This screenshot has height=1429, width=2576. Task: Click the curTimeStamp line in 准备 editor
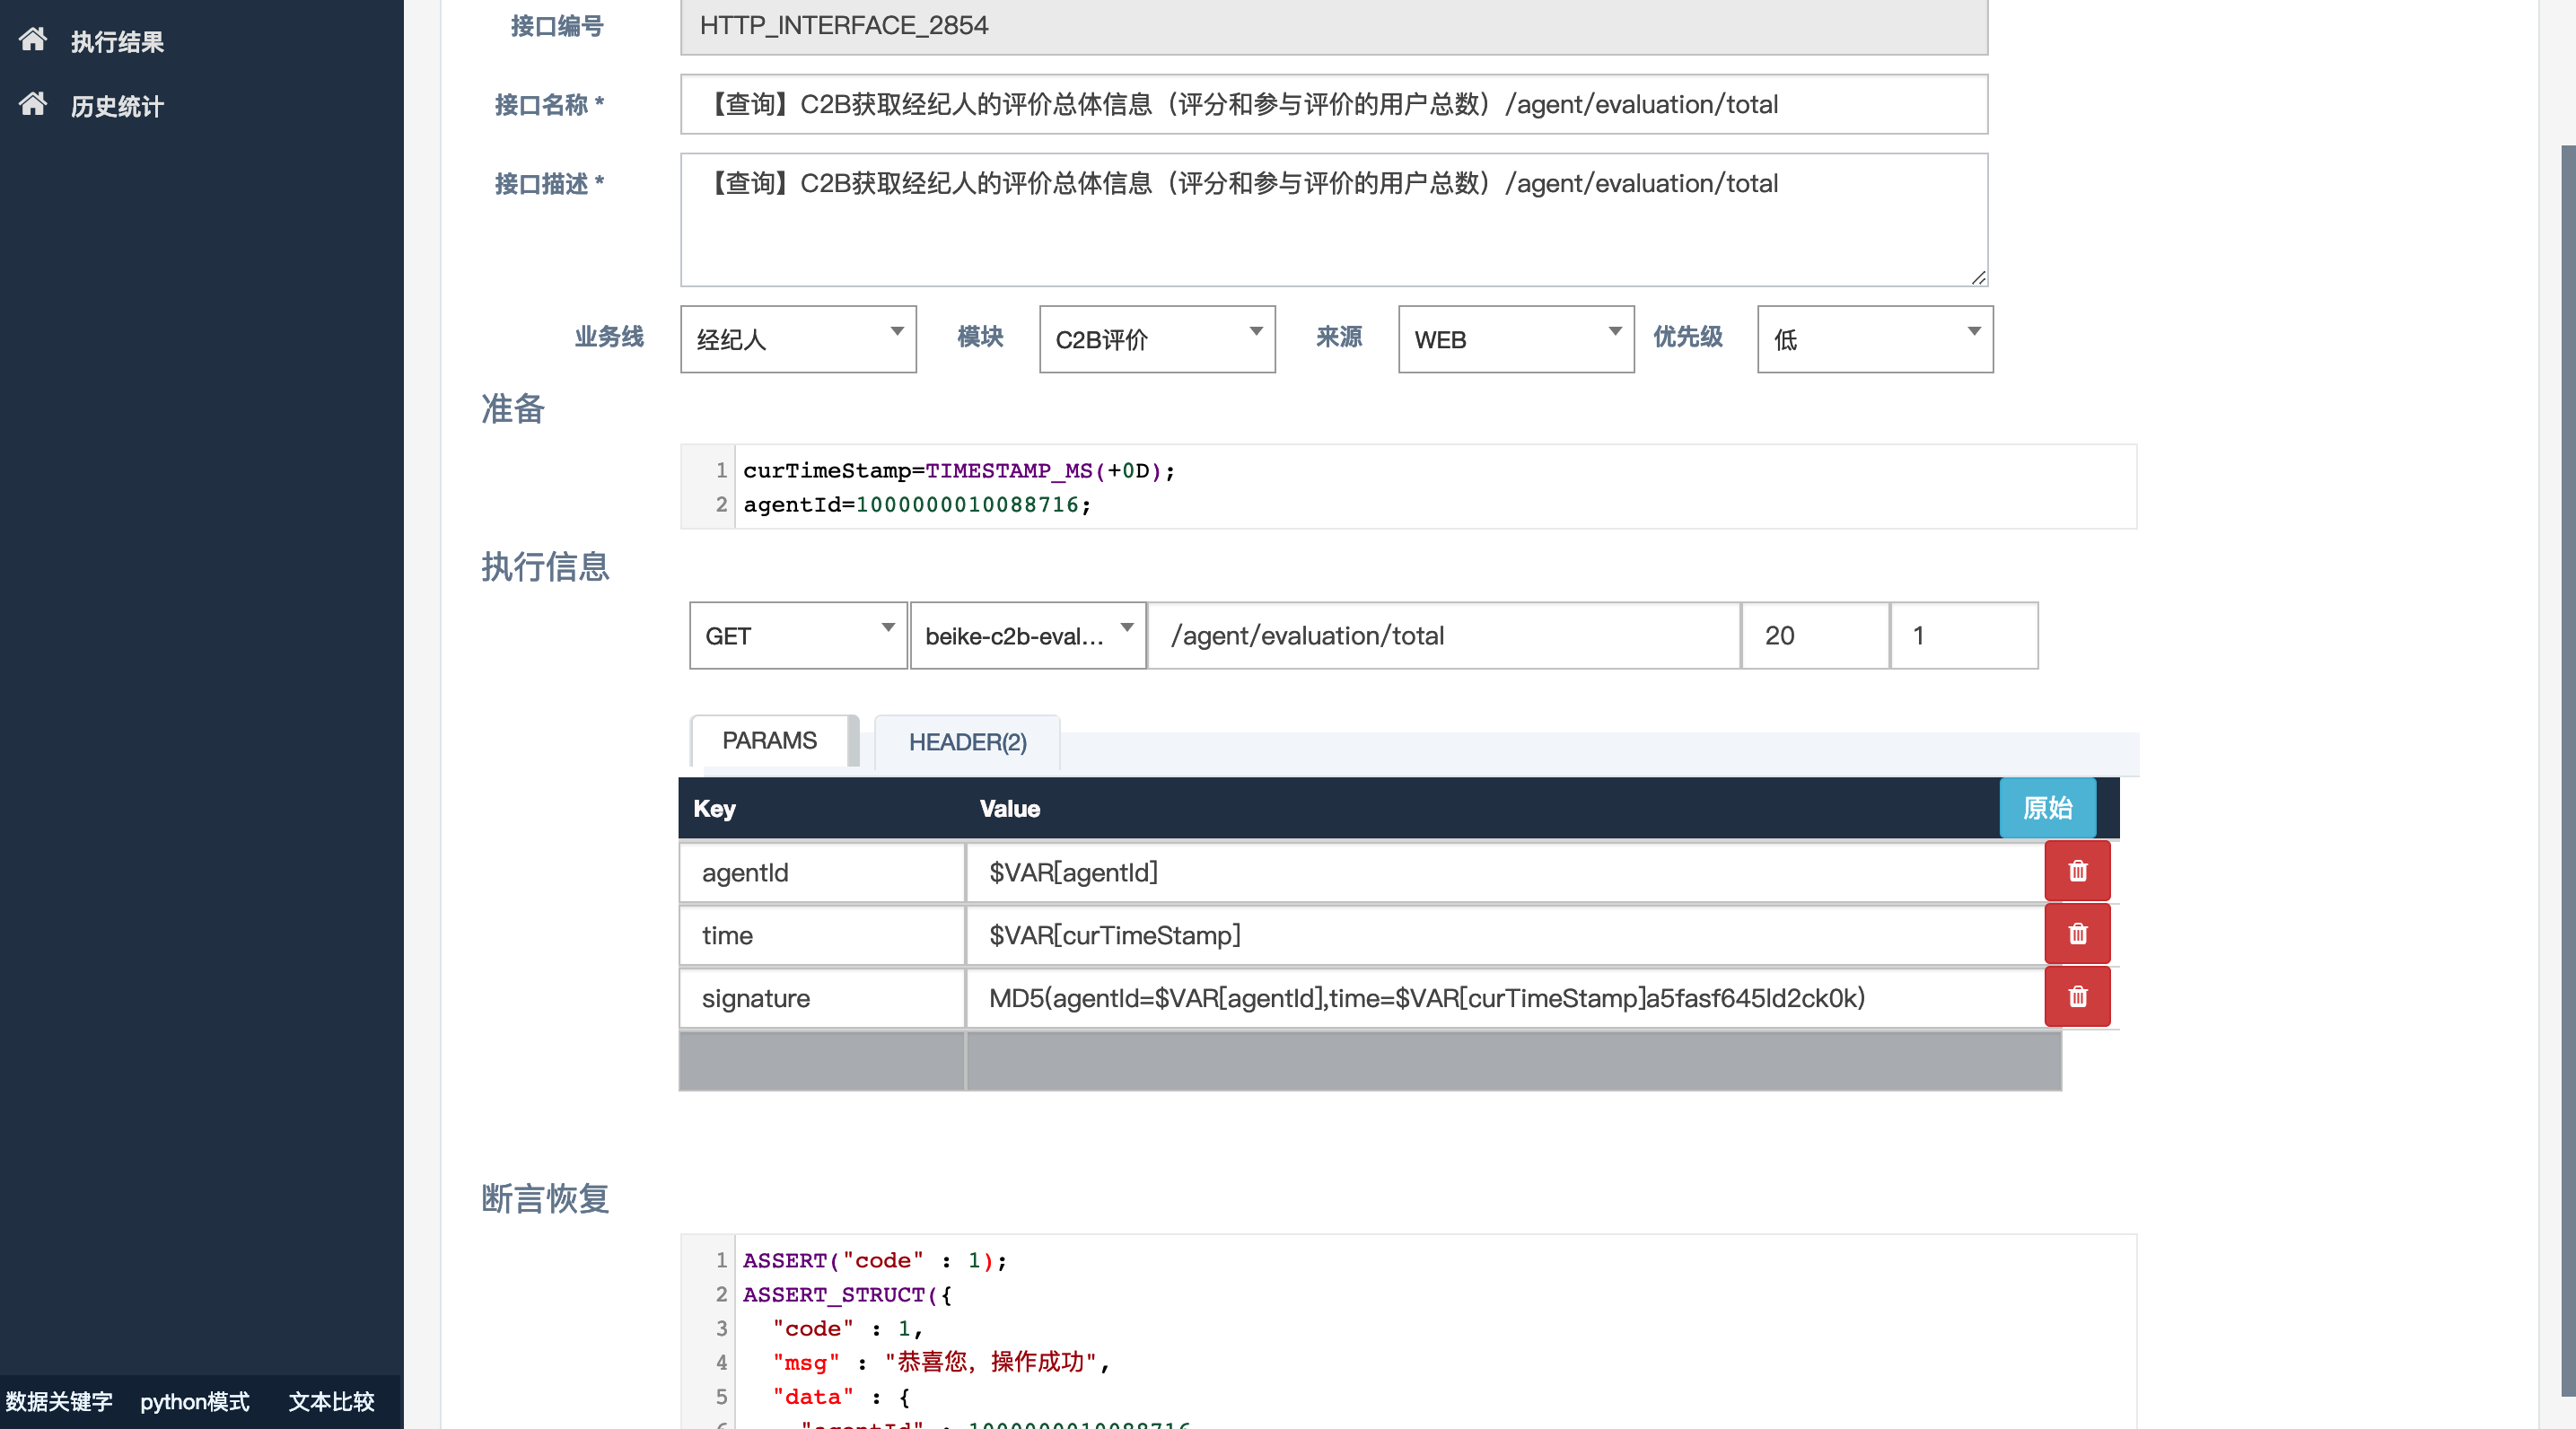click(959, 470)
